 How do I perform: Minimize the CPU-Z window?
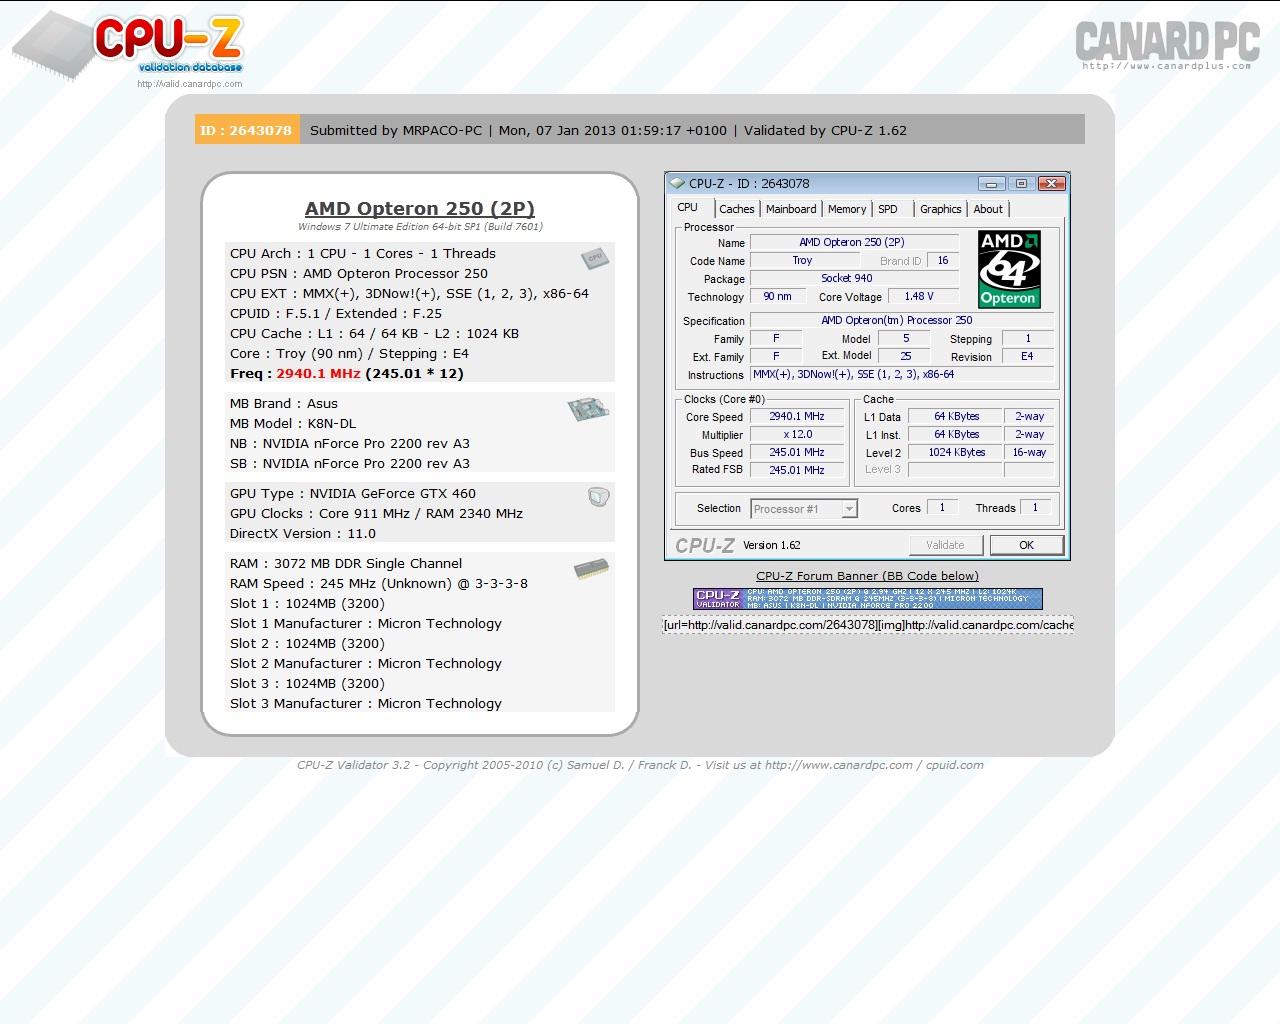(992, 184)
